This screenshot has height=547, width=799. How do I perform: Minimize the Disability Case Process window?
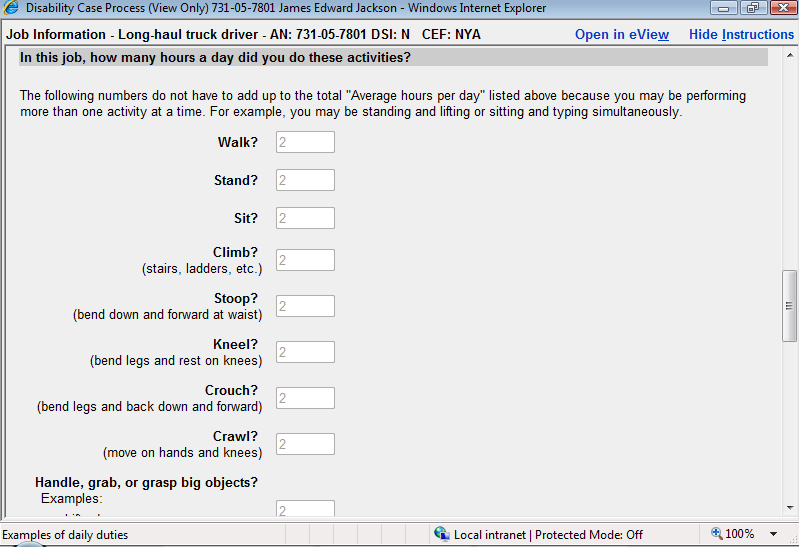click(x=723, y=9)
